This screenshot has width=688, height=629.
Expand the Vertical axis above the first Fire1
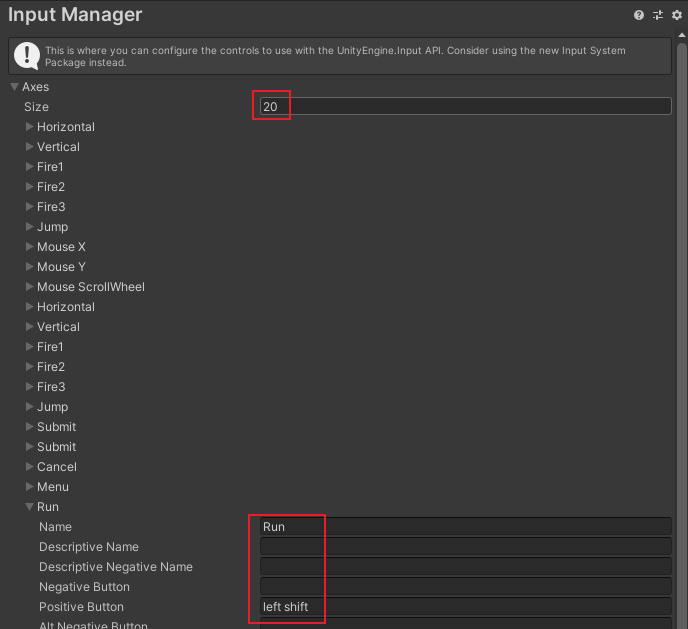click(29, 147)
